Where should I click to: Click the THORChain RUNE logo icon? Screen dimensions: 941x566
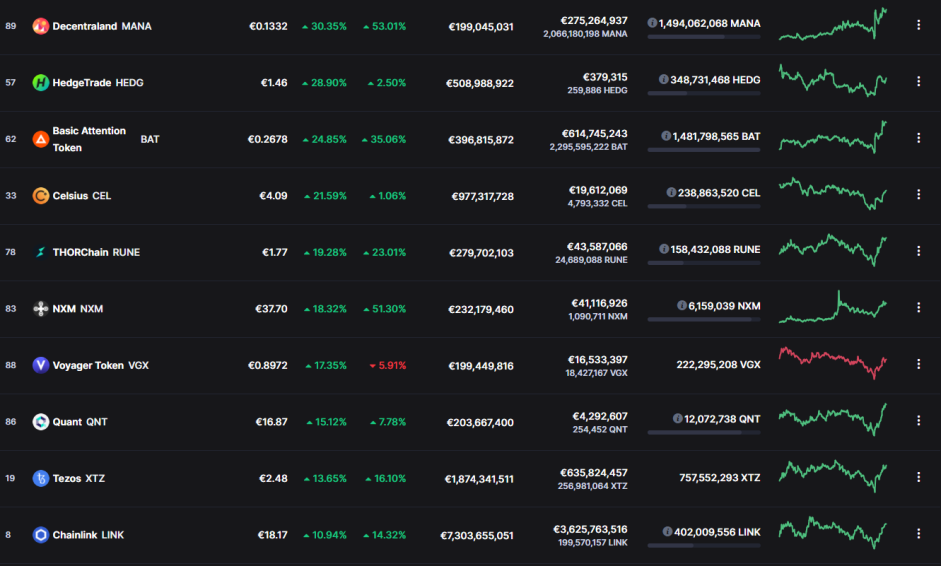pyautogui.click(x=40, y=252)
